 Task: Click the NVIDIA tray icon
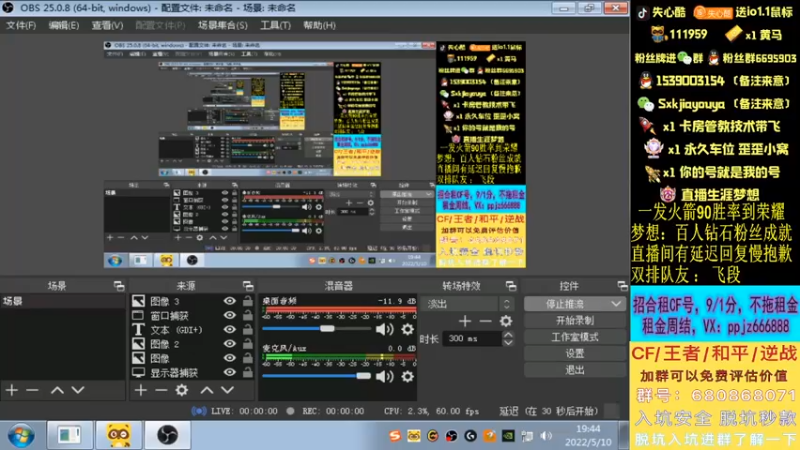(x=508, y=436)
